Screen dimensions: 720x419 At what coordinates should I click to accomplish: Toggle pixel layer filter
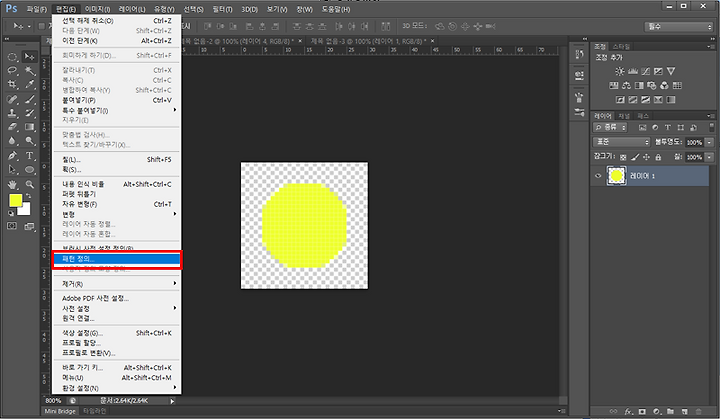(642, 127)
